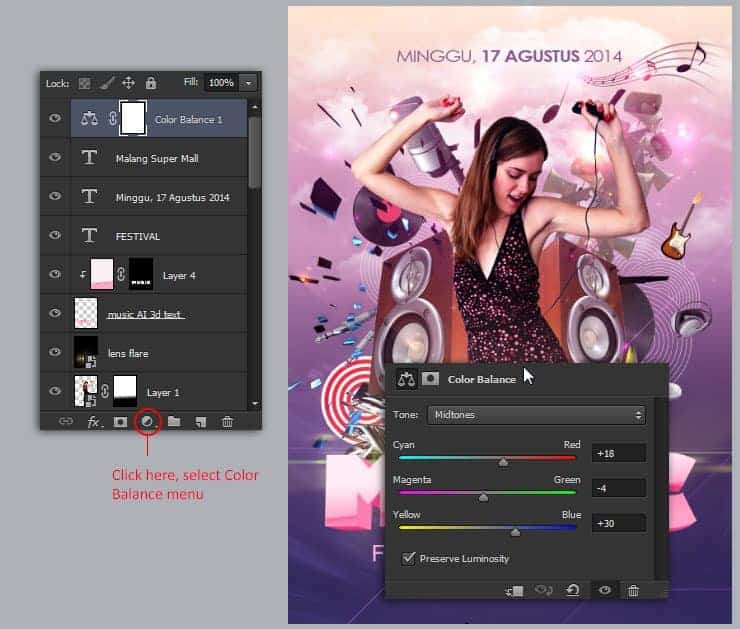Screen dimensions: 740x629
Task: Select Minggu, 17 Agustus 2014 layer T icon
Action: [x=89, y=196]
